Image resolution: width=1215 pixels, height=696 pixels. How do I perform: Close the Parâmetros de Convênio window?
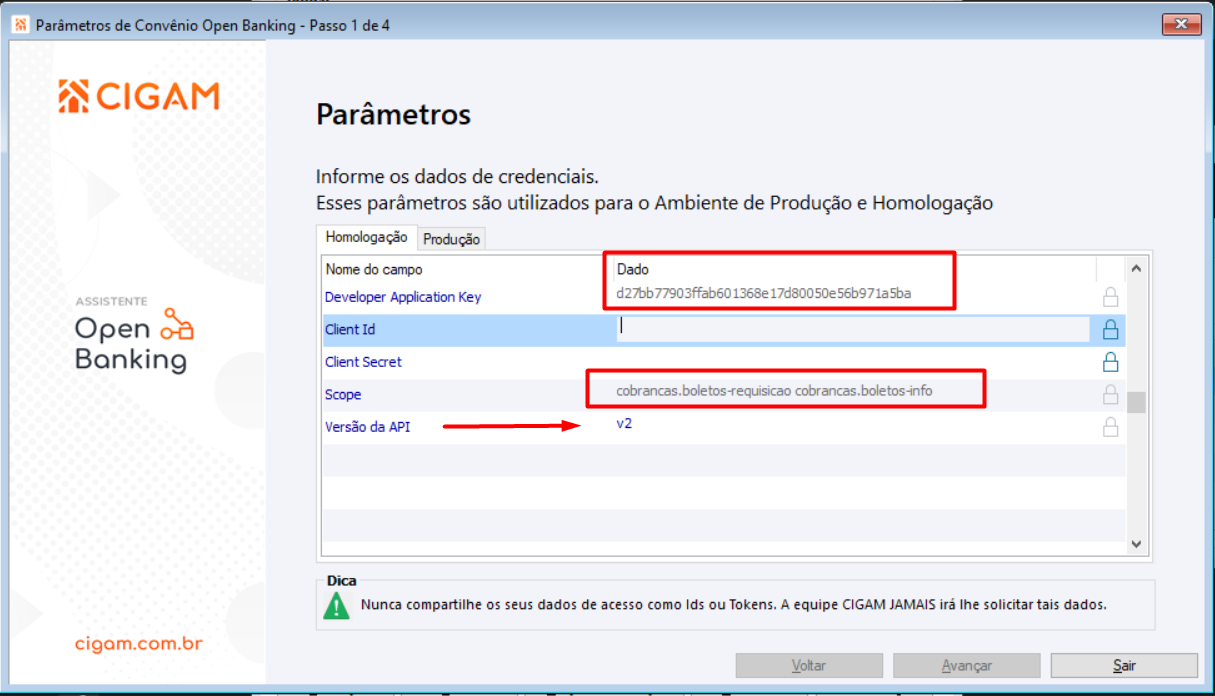pos(1181,24)
